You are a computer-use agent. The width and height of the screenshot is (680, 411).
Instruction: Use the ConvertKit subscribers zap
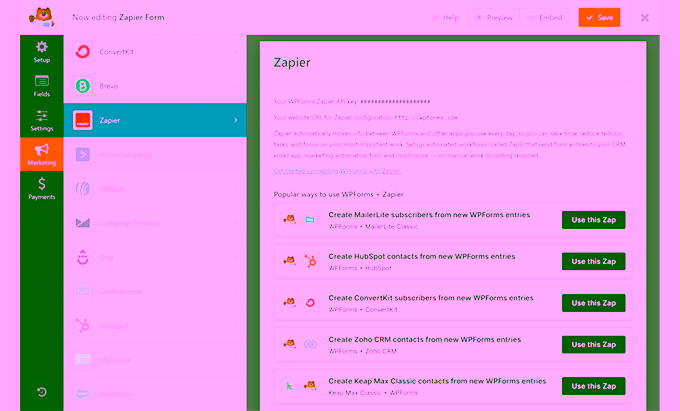(594, 303)
